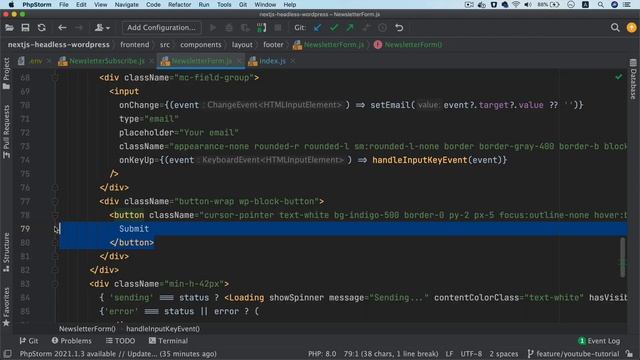Toggle the Project tool window

coord(6,73)
